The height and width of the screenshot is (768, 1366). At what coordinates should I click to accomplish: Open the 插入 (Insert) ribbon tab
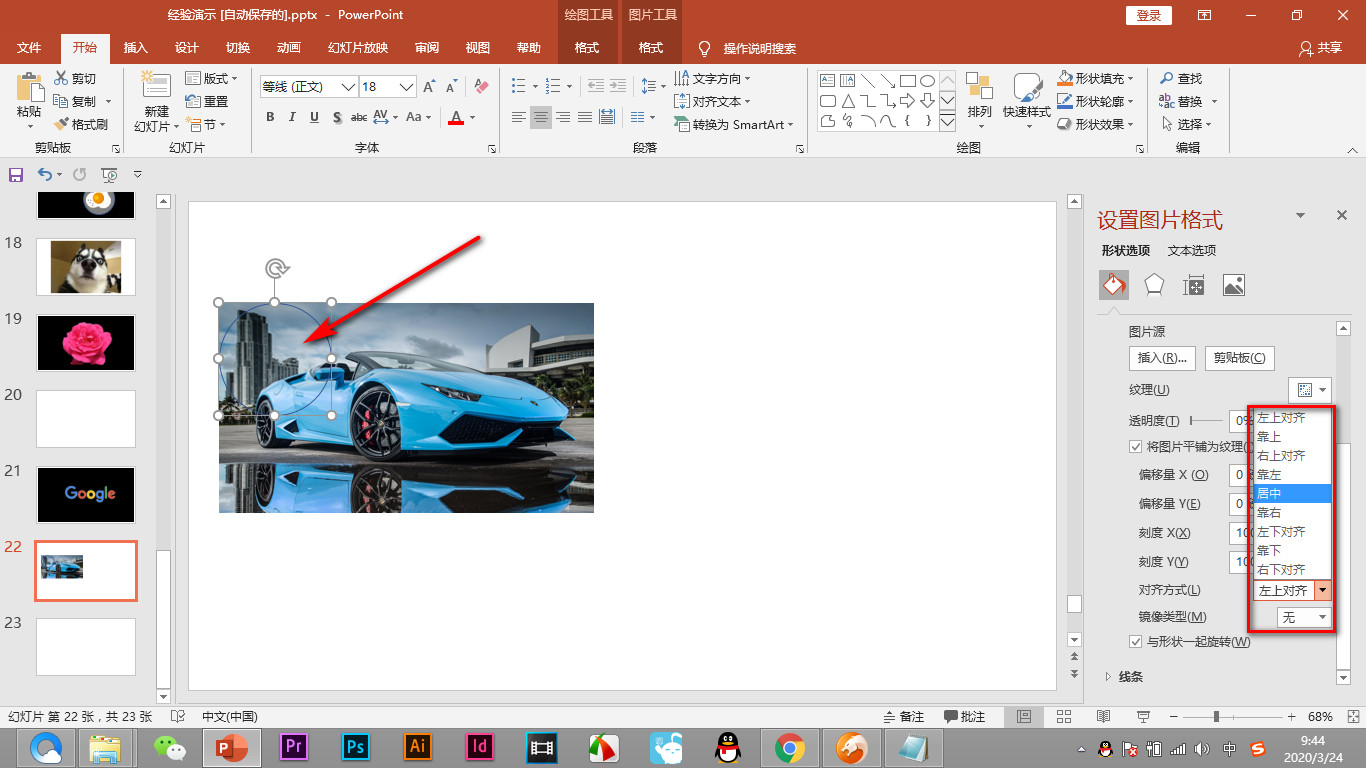pos(135,48)
